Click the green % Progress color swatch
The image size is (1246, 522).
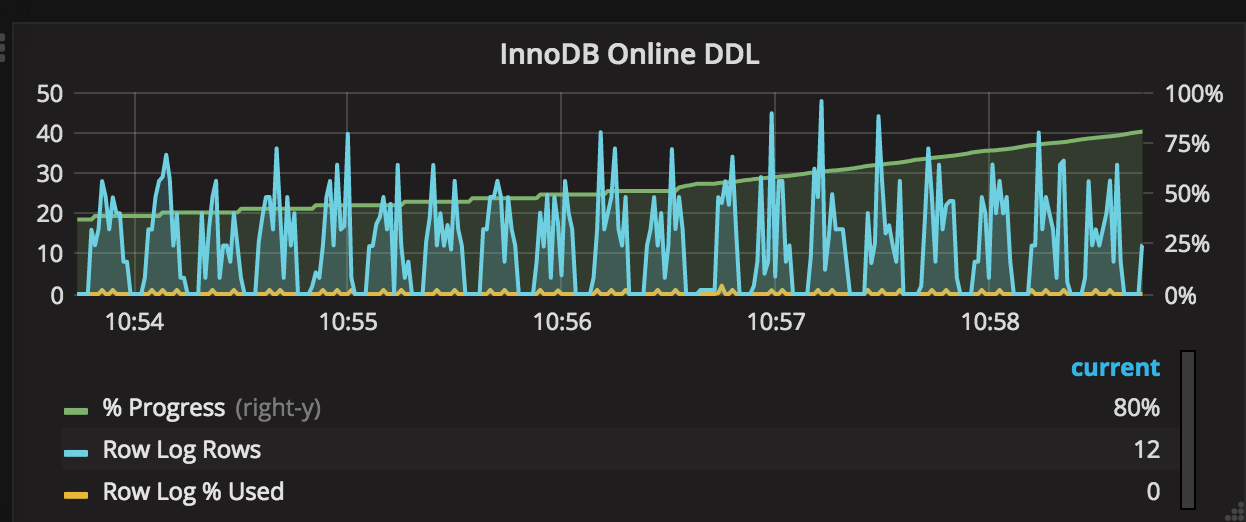click(76, 409)
